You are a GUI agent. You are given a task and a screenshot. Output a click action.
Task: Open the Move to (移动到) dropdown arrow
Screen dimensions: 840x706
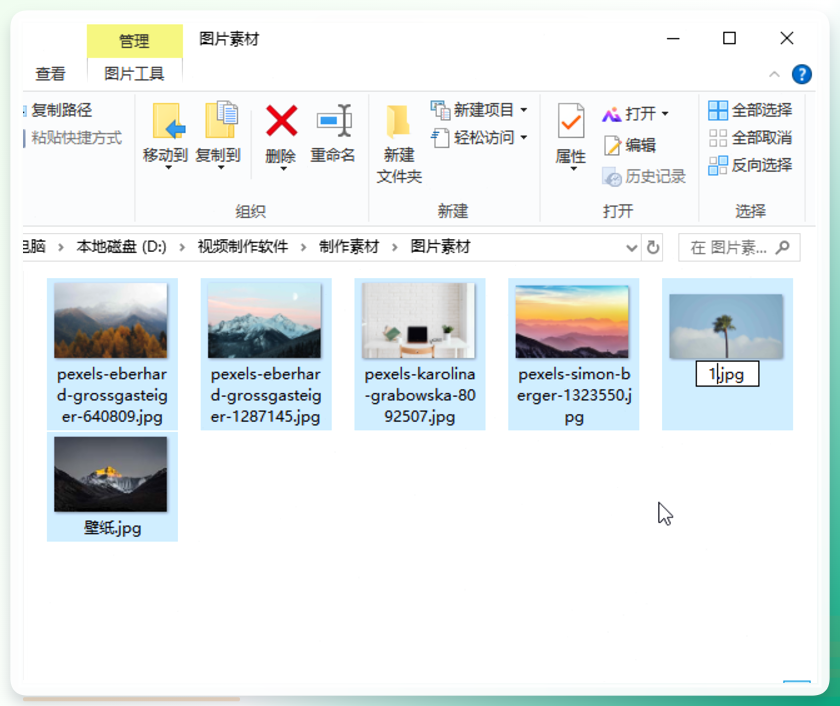[x=168, y=168]
